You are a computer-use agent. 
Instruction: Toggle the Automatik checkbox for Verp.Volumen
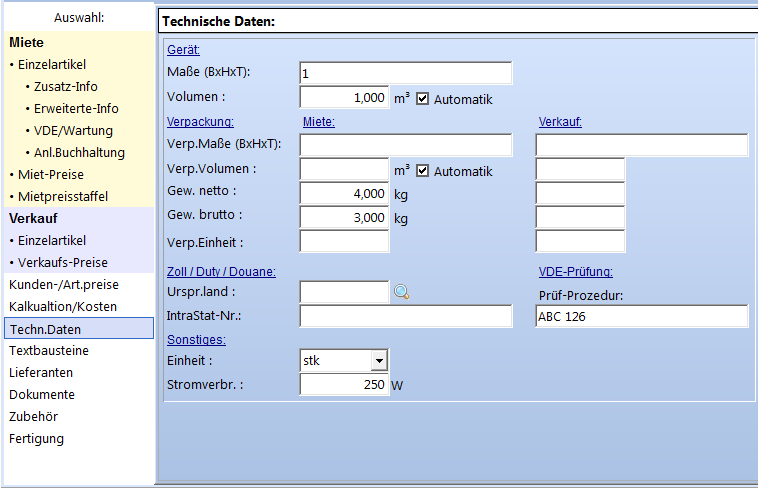click(423, 171)
